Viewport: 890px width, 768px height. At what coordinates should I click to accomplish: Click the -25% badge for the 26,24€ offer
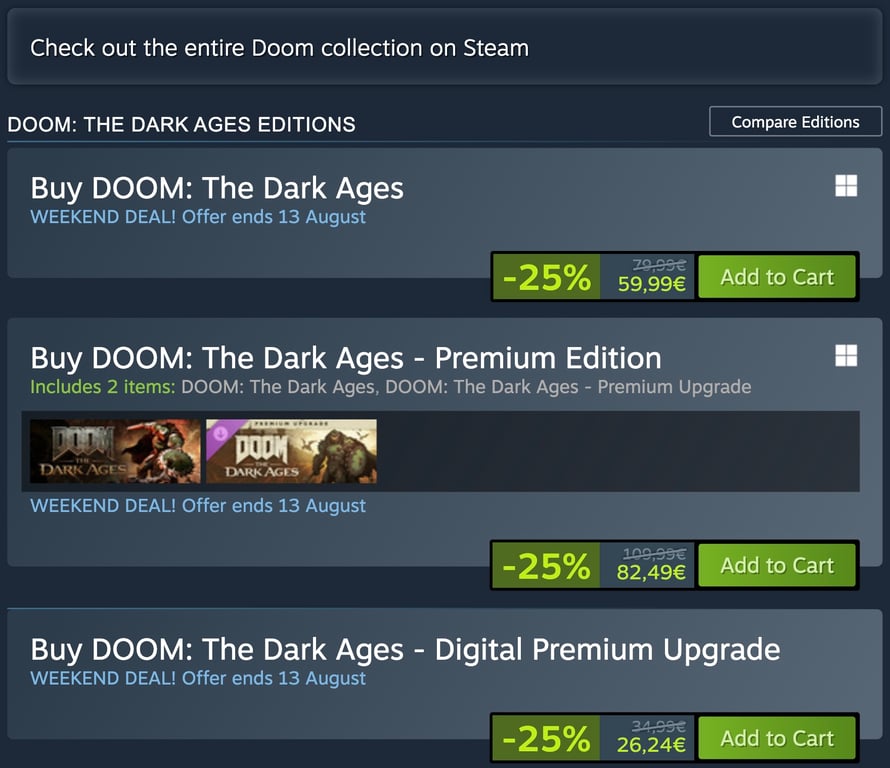click(x=546, y=739)
